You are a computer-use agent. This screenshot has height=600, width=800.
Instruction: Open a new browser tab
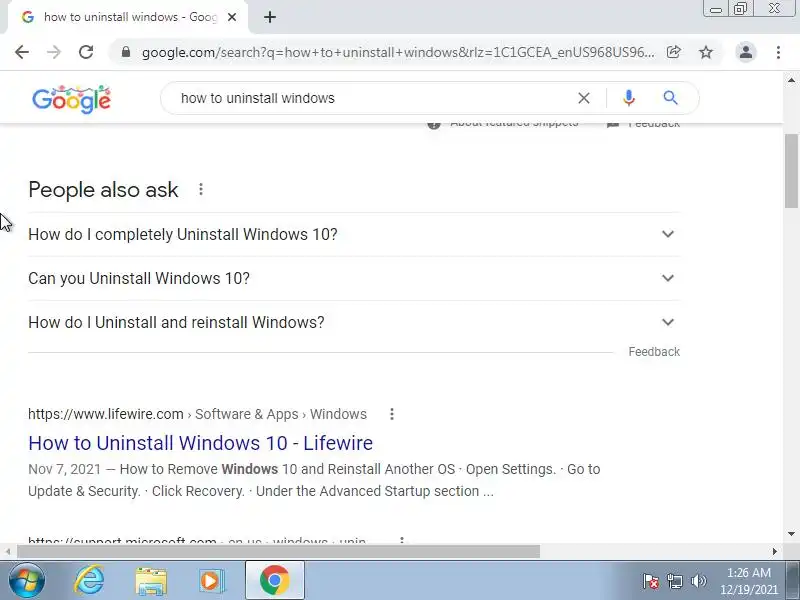point(270,17)
